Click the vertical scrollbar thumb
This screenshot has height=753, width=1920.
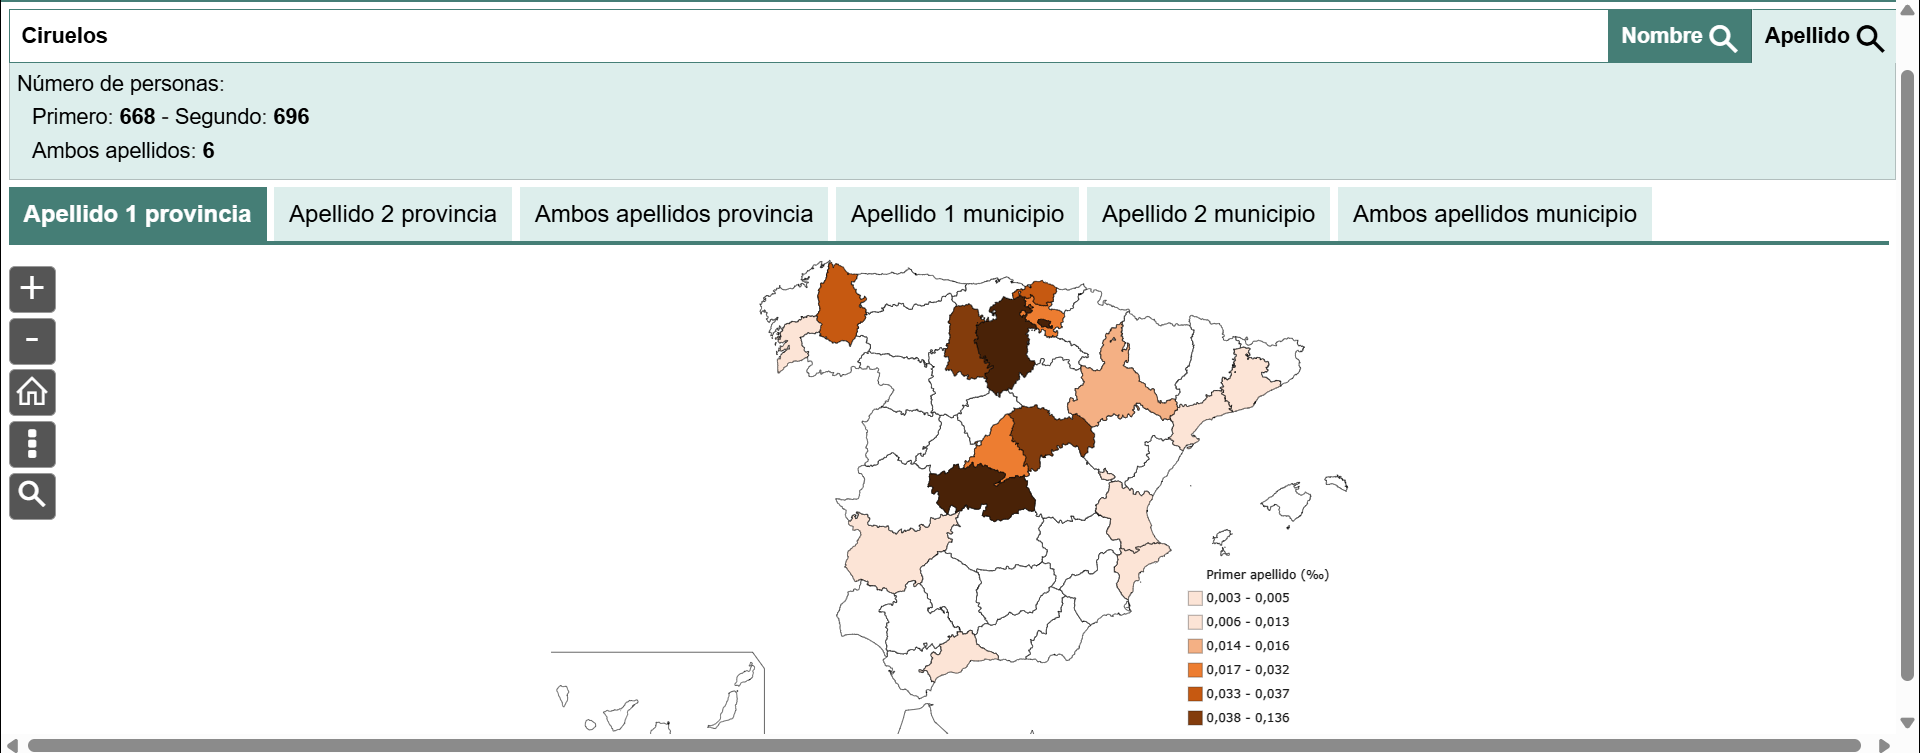1907,375
